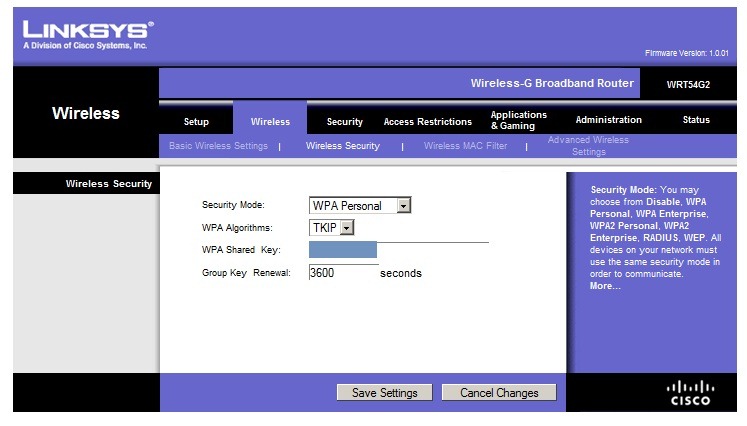This screenshot has height=426, width=747.
Task: Click the Group Key Renewal field
Action: pos(343,273)
